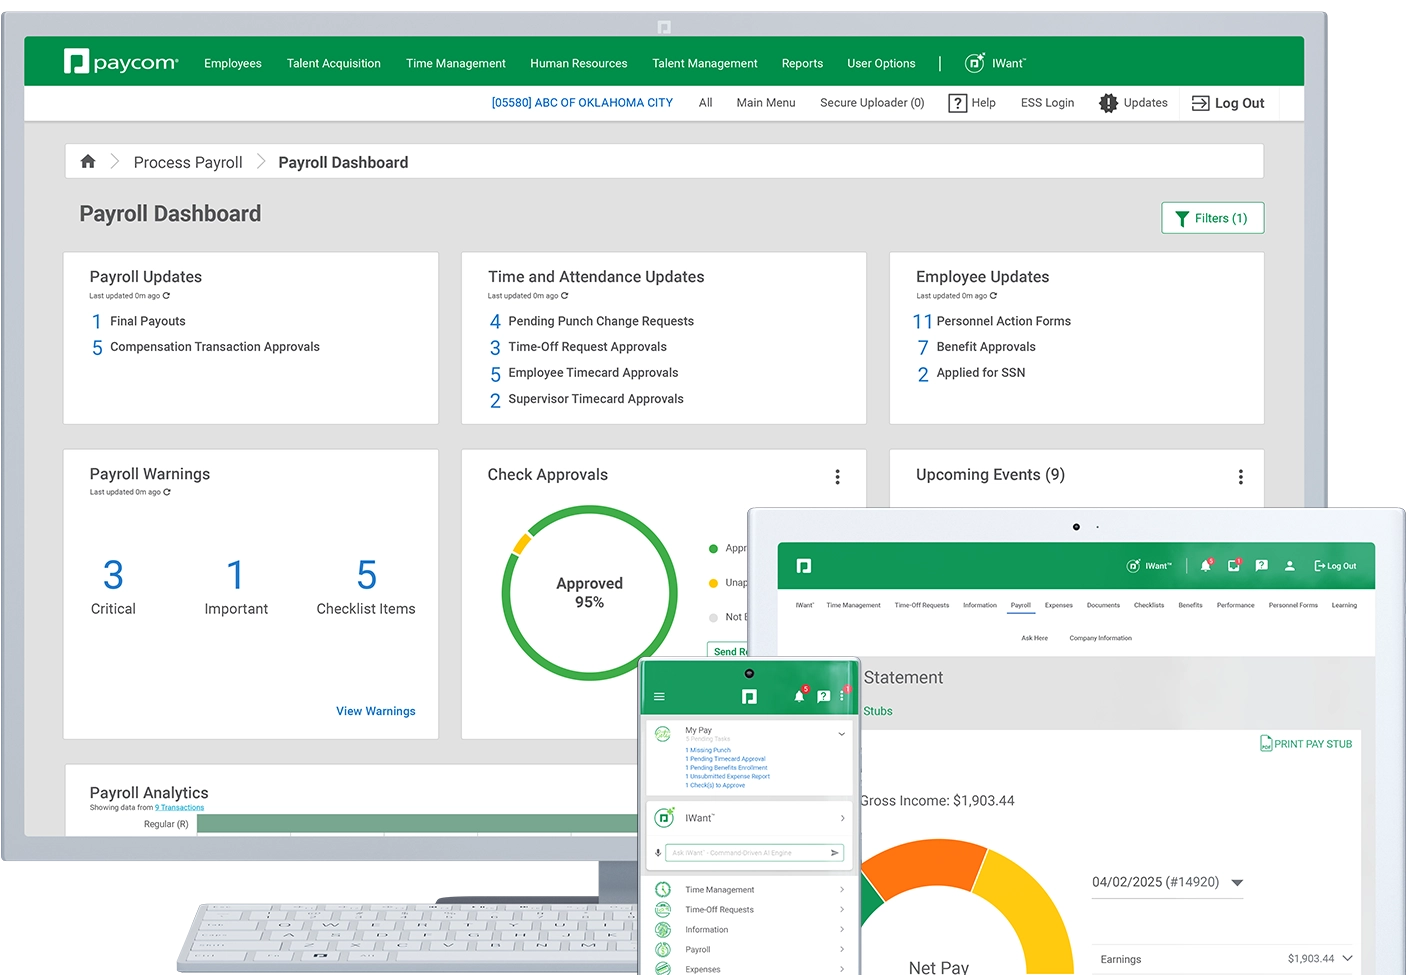Switch to the Documents tab on tablet
This screenshot has height=975, width=1406.
(1103, 605)
